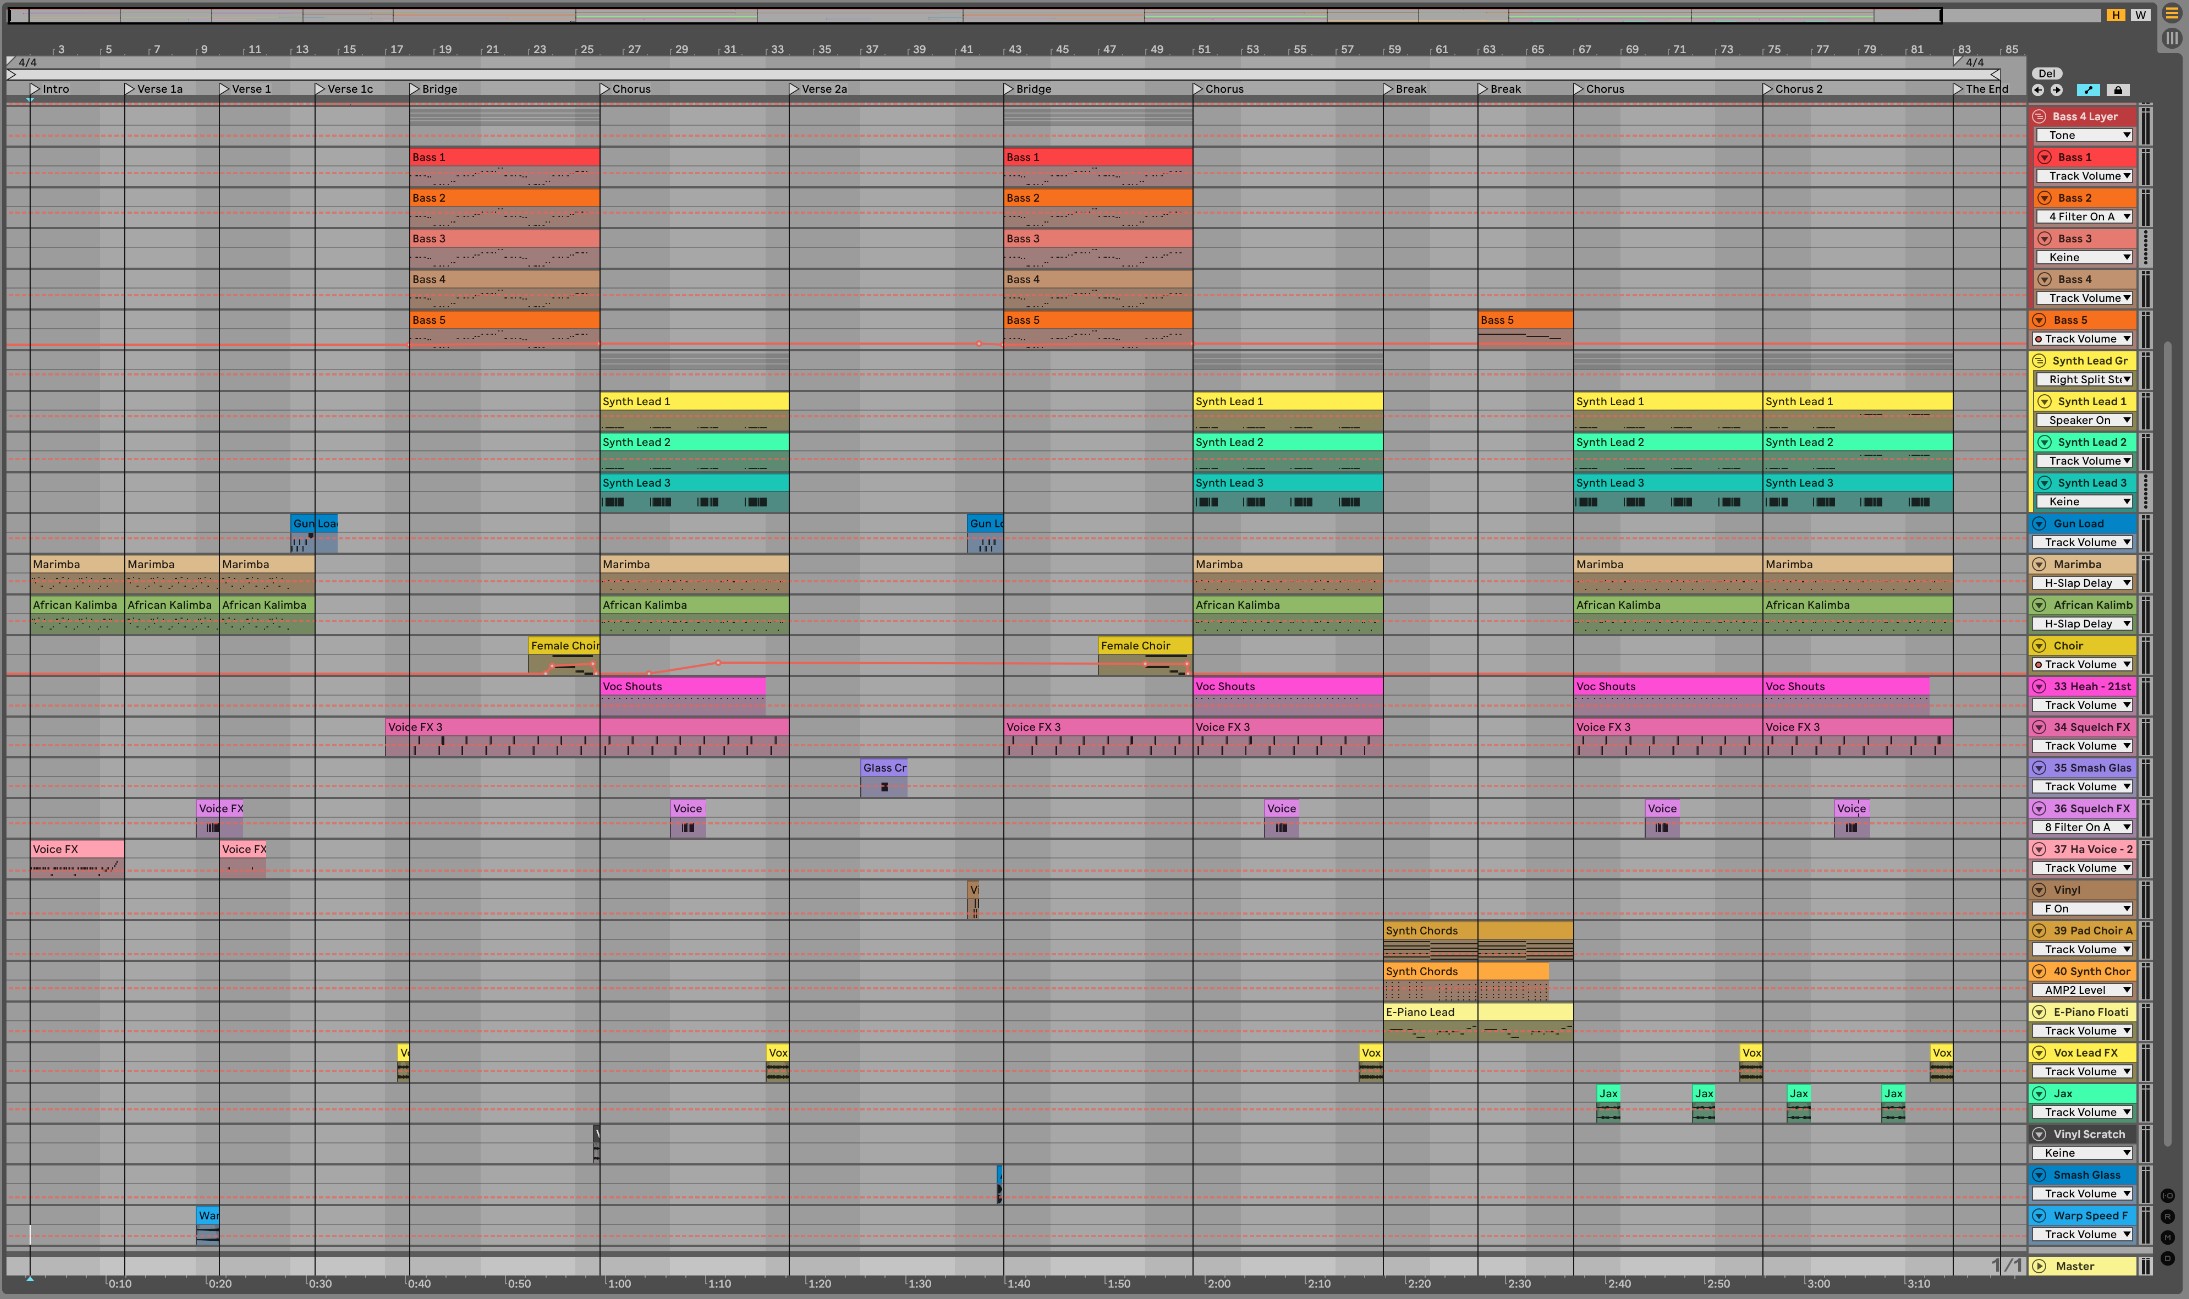
Task: Toggle the R returns section button
Action: pyautogui.click(x=2168, y=1217)
